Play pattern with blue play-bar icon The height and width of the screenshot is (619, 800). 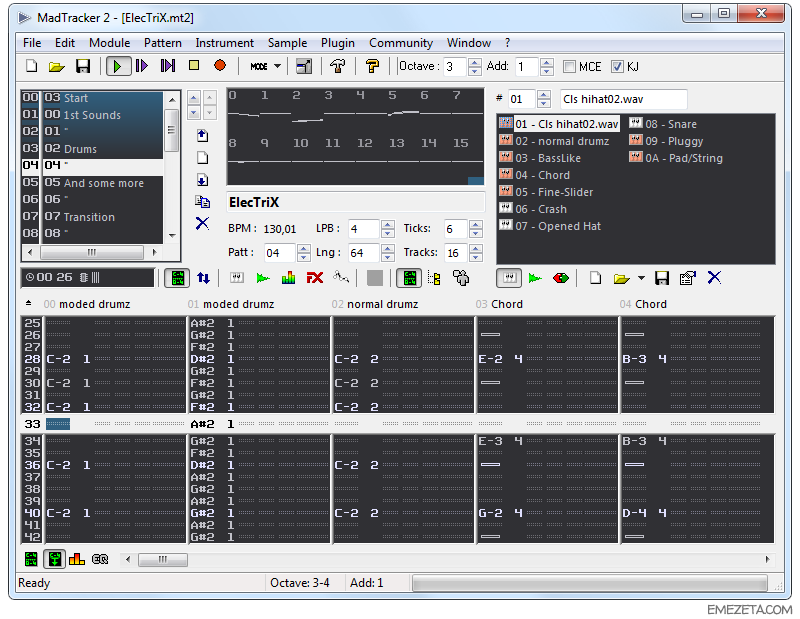tap(142, 66)
